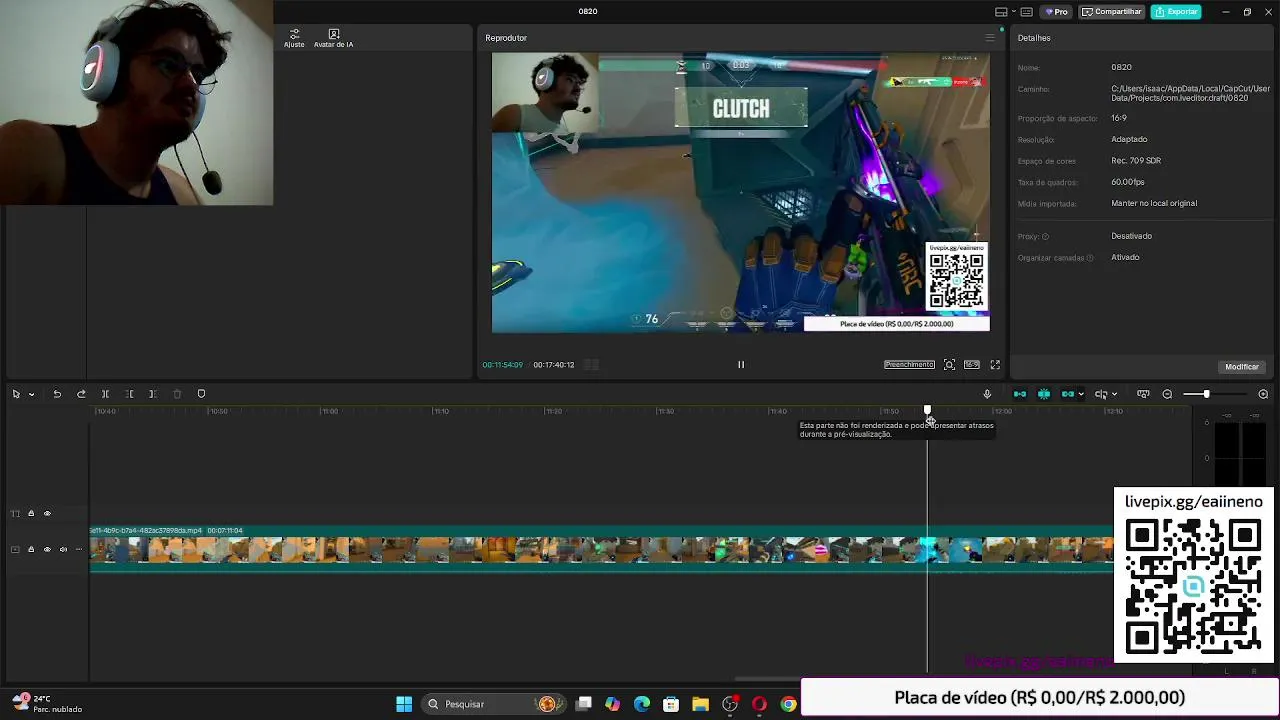Open the Windows Start menu
Screen dimensions: 1280x720
pos(404,704)
